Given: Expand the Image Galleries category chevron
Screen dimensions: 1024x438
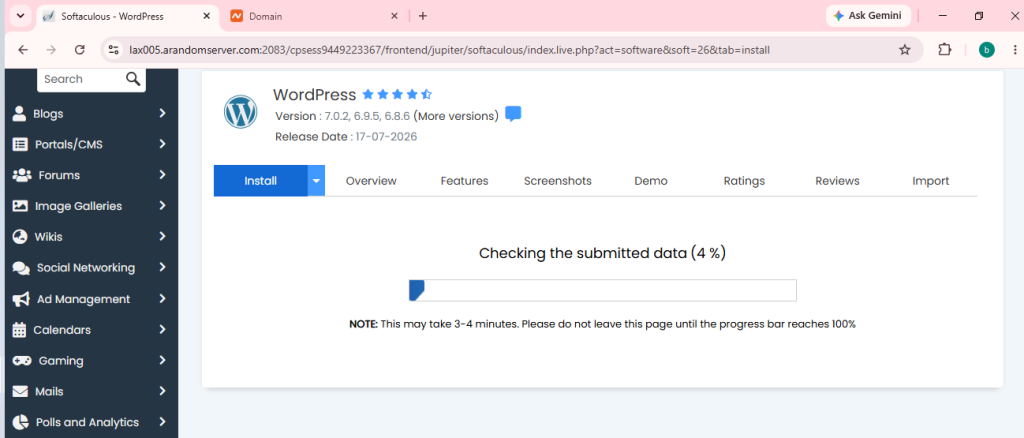Looking at the screenshot, I should click(163, 206).
